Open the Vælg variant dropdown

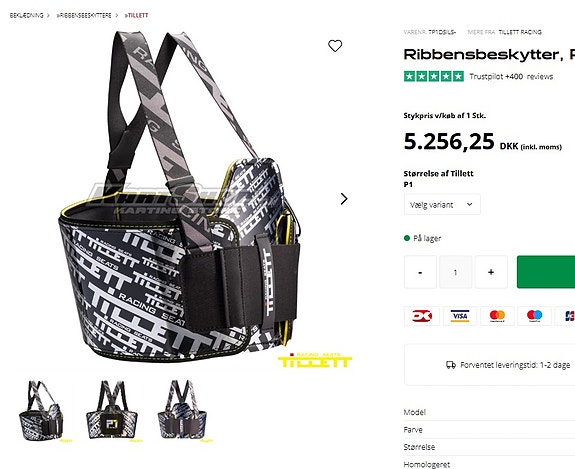pos(442,204)
